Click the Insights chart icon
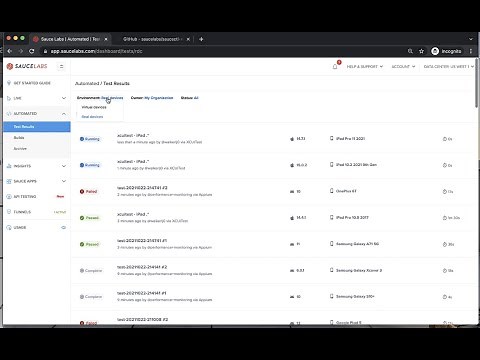The height and width of the screenshot is (360, 480). (x=9, y=166)
